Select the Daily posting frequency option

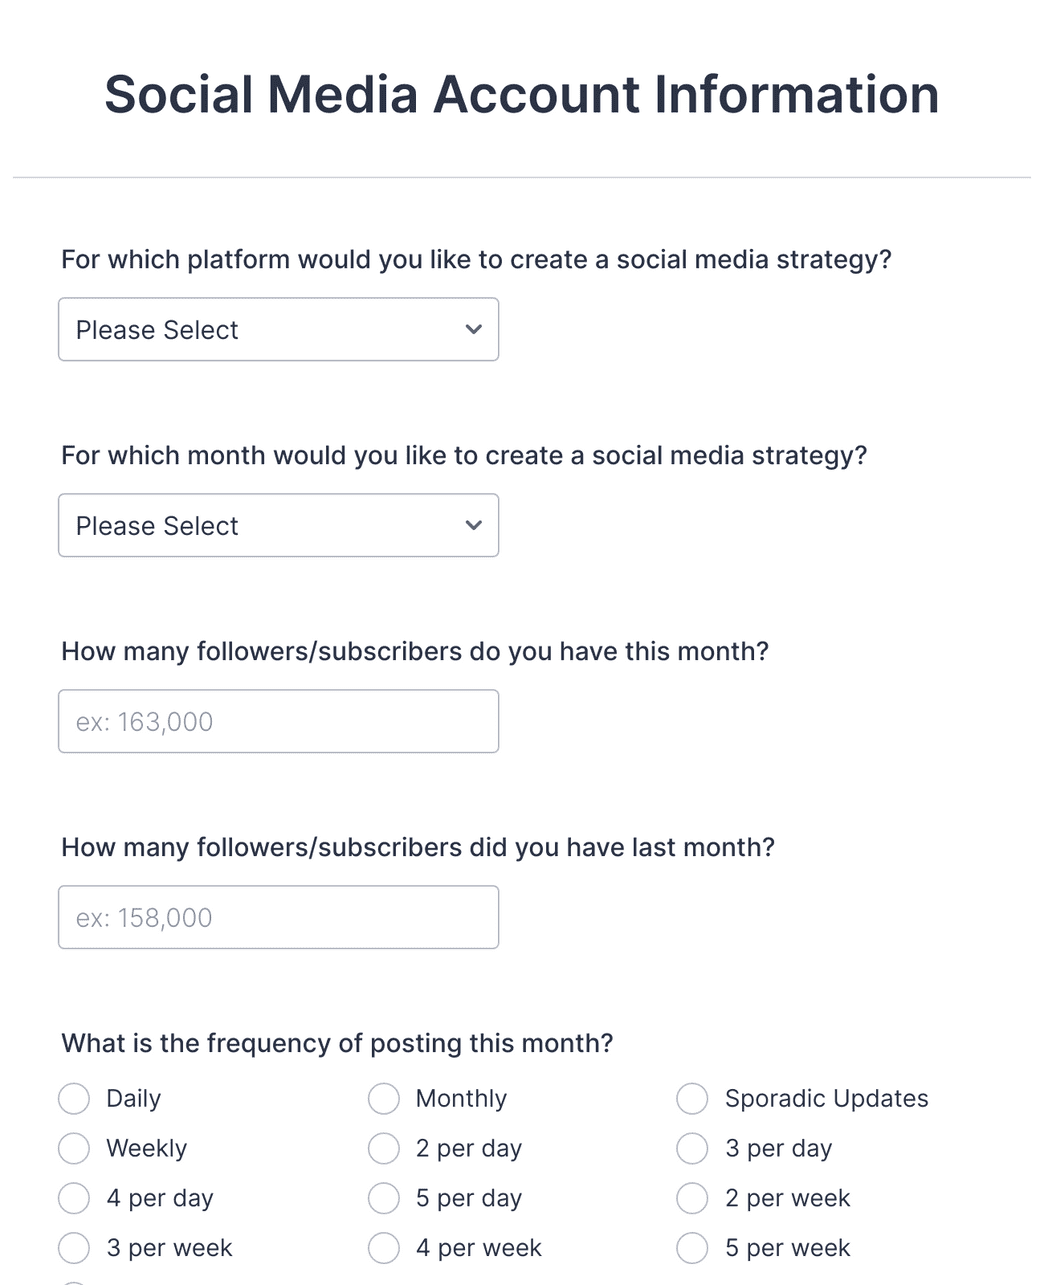[74, 1098]
